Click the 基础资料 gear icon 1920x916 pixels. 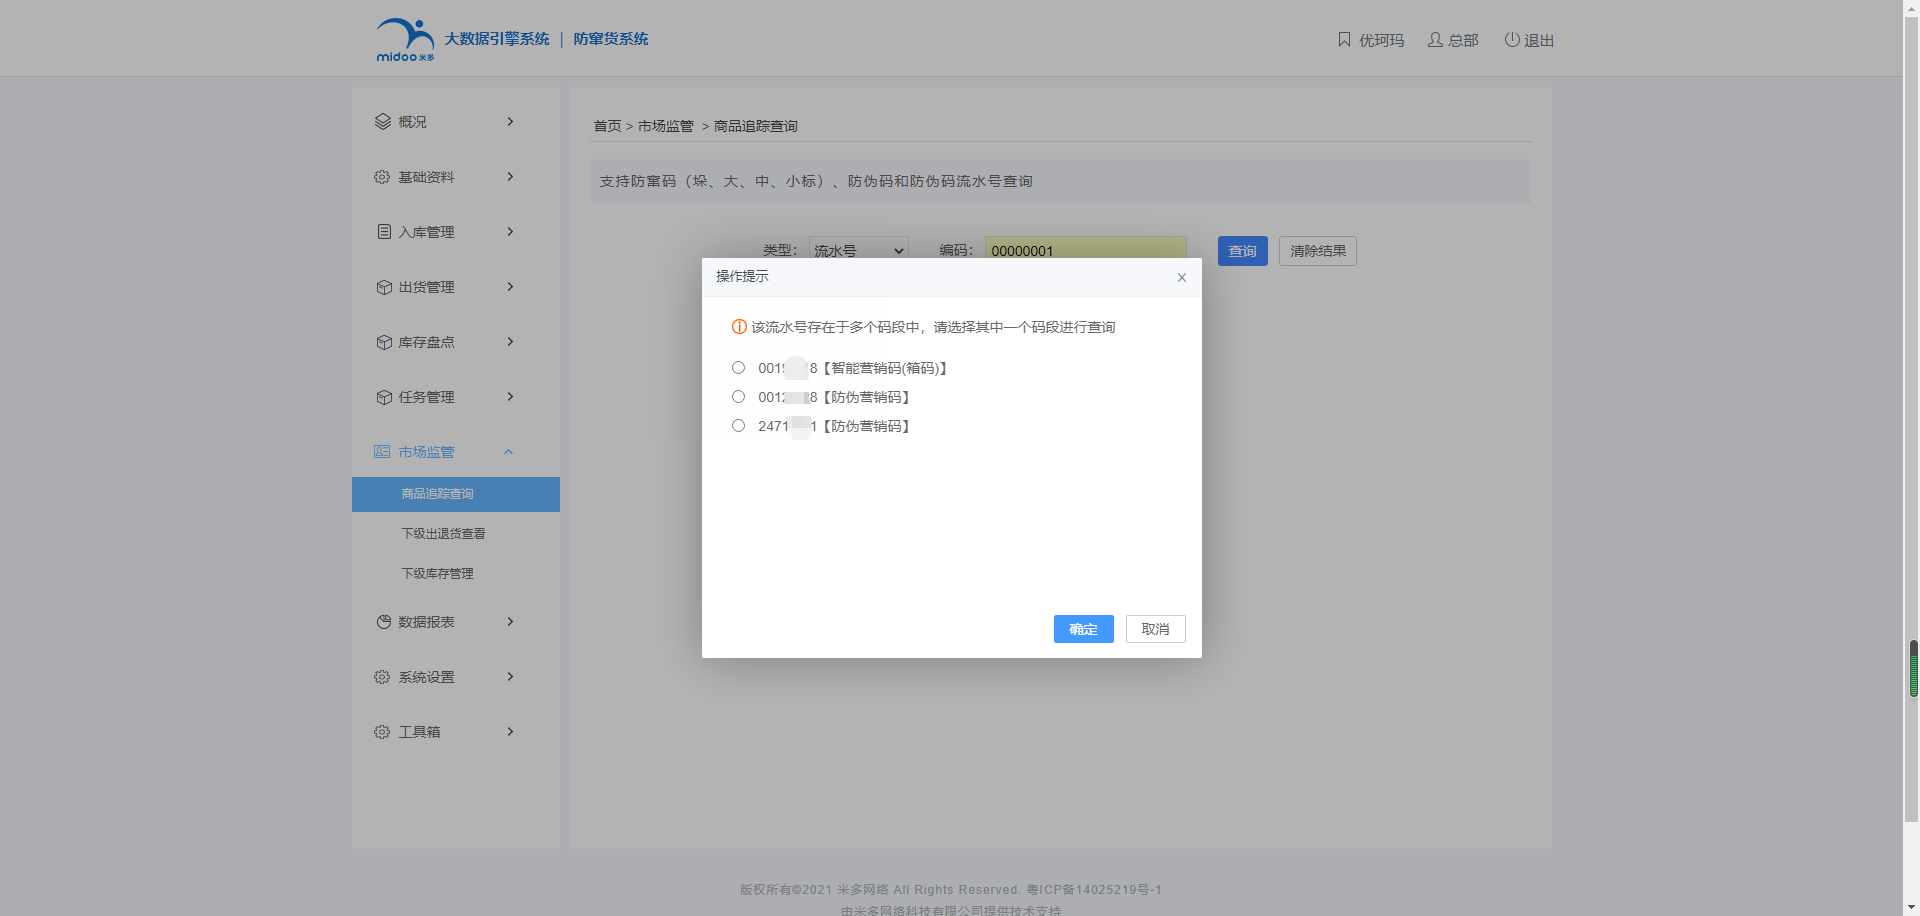[382, 177]
